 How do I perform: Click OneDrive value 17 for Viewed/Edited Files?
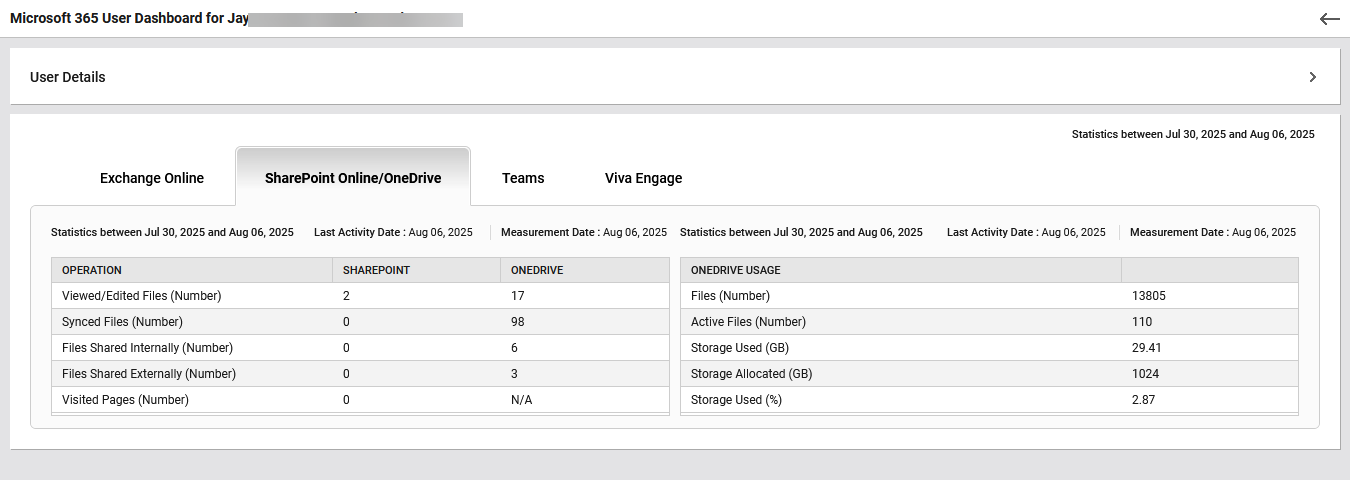(517, 296)
